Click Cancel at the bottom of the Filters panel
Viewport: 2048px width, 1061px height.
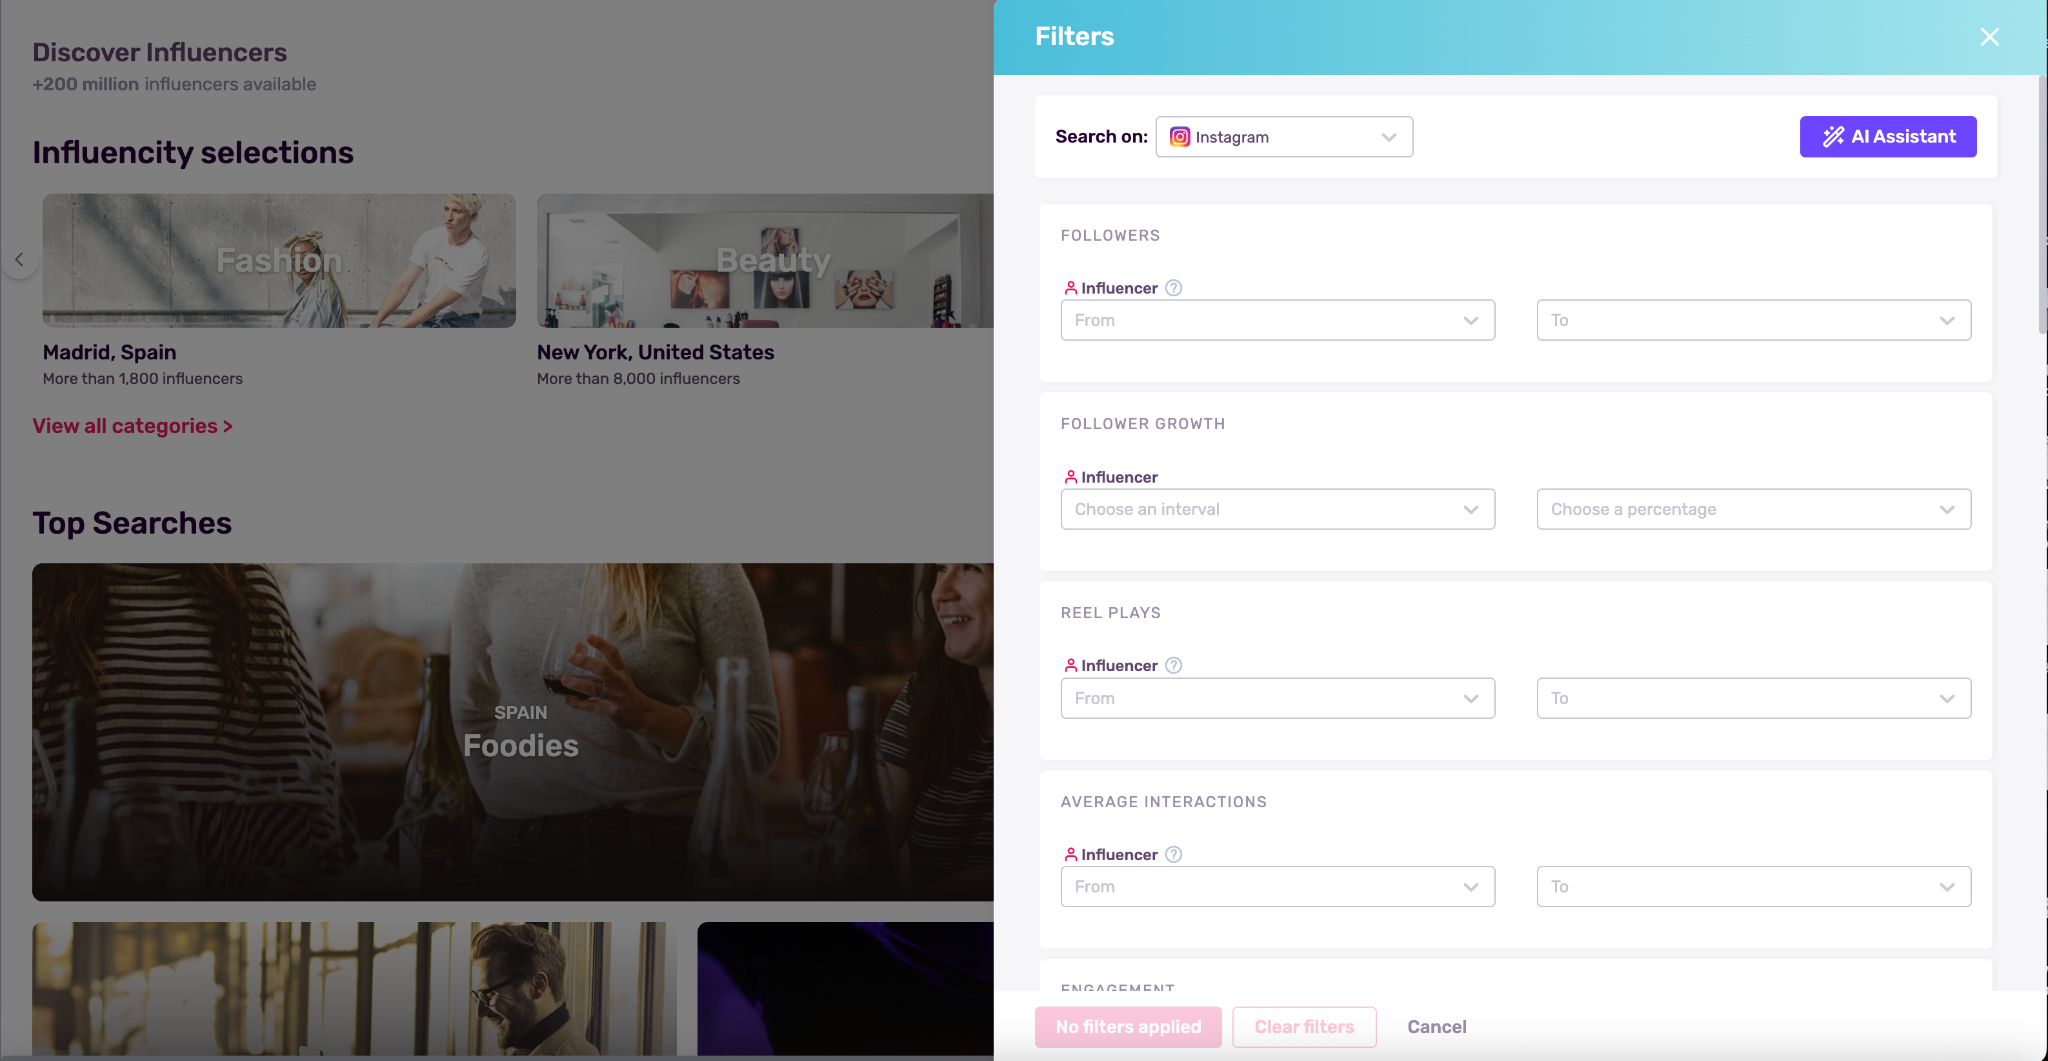pyautogui.click(x=1436, y=1027)
